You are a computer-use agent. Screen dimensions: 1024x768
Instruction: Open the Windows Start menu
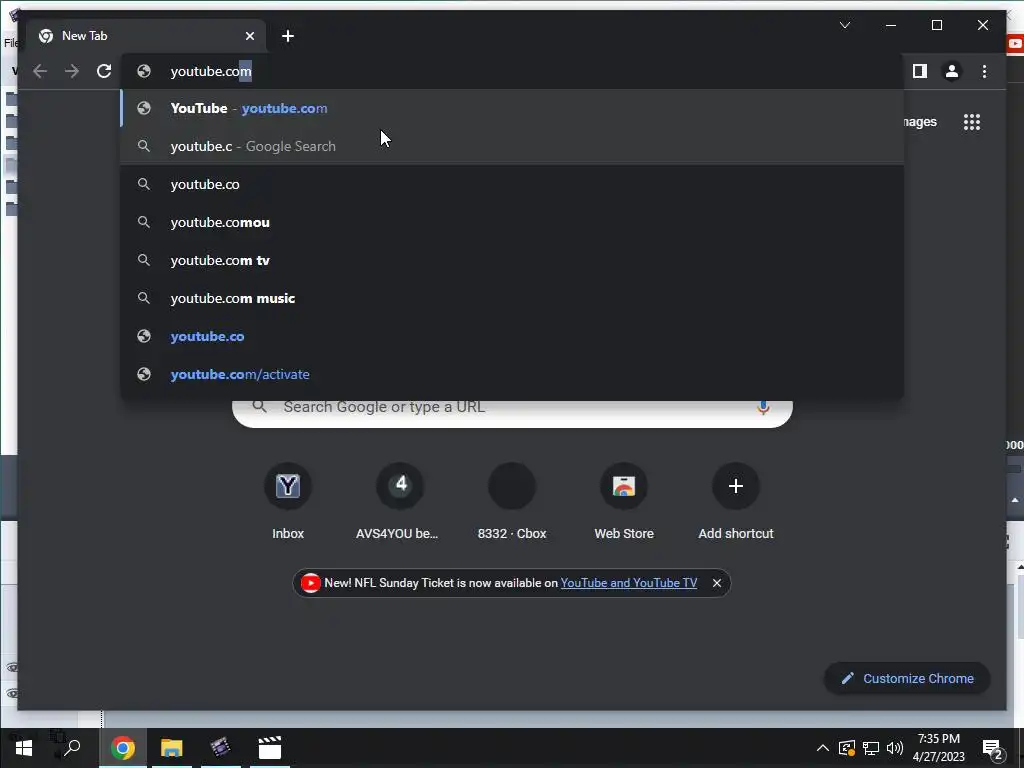24,748
